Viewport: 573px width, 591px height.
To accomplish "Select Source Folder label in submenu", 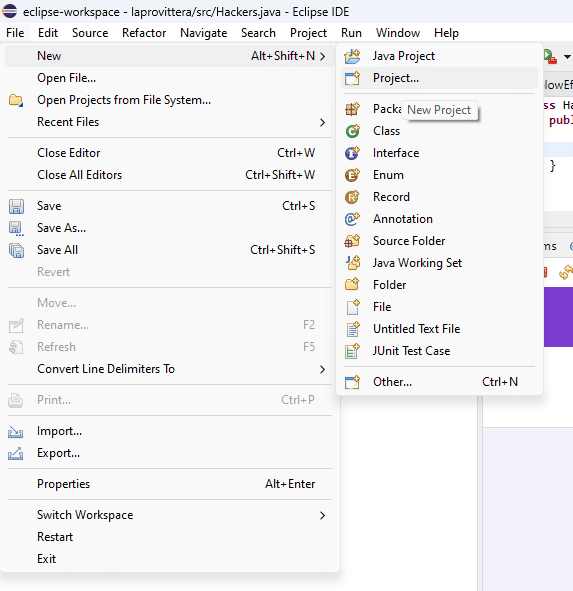I will click(409, 241).
